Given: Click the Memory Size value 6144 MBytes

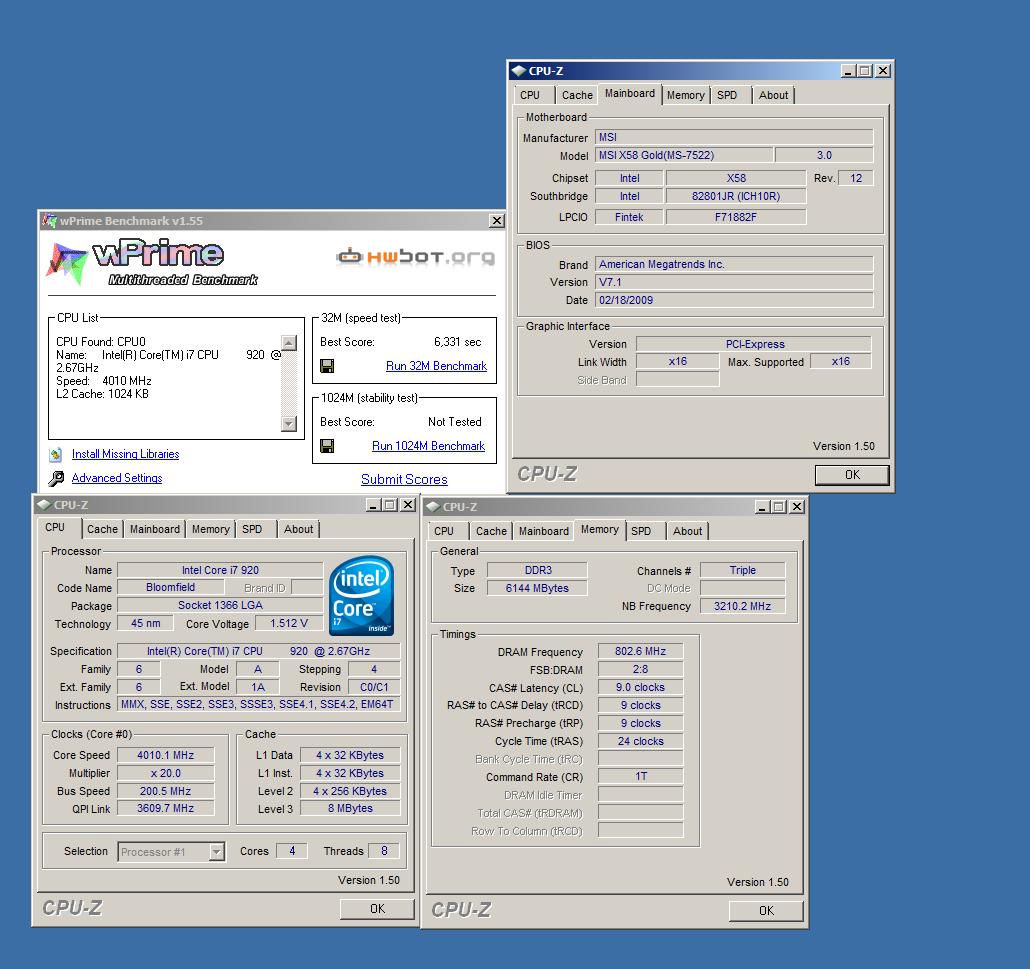Looking at the screenshot, I should pyautogui.click(x=537, y=589).
